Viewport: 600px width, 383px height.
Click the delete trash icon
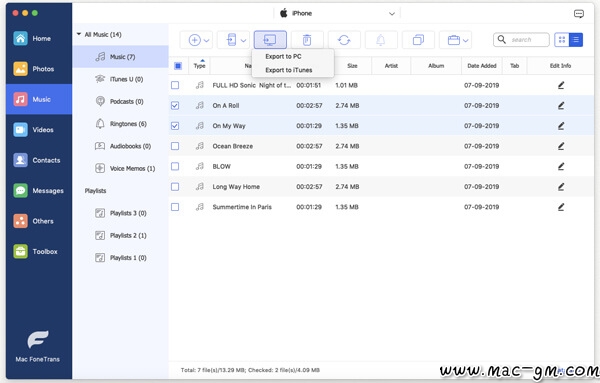click(x=307, y=40)
